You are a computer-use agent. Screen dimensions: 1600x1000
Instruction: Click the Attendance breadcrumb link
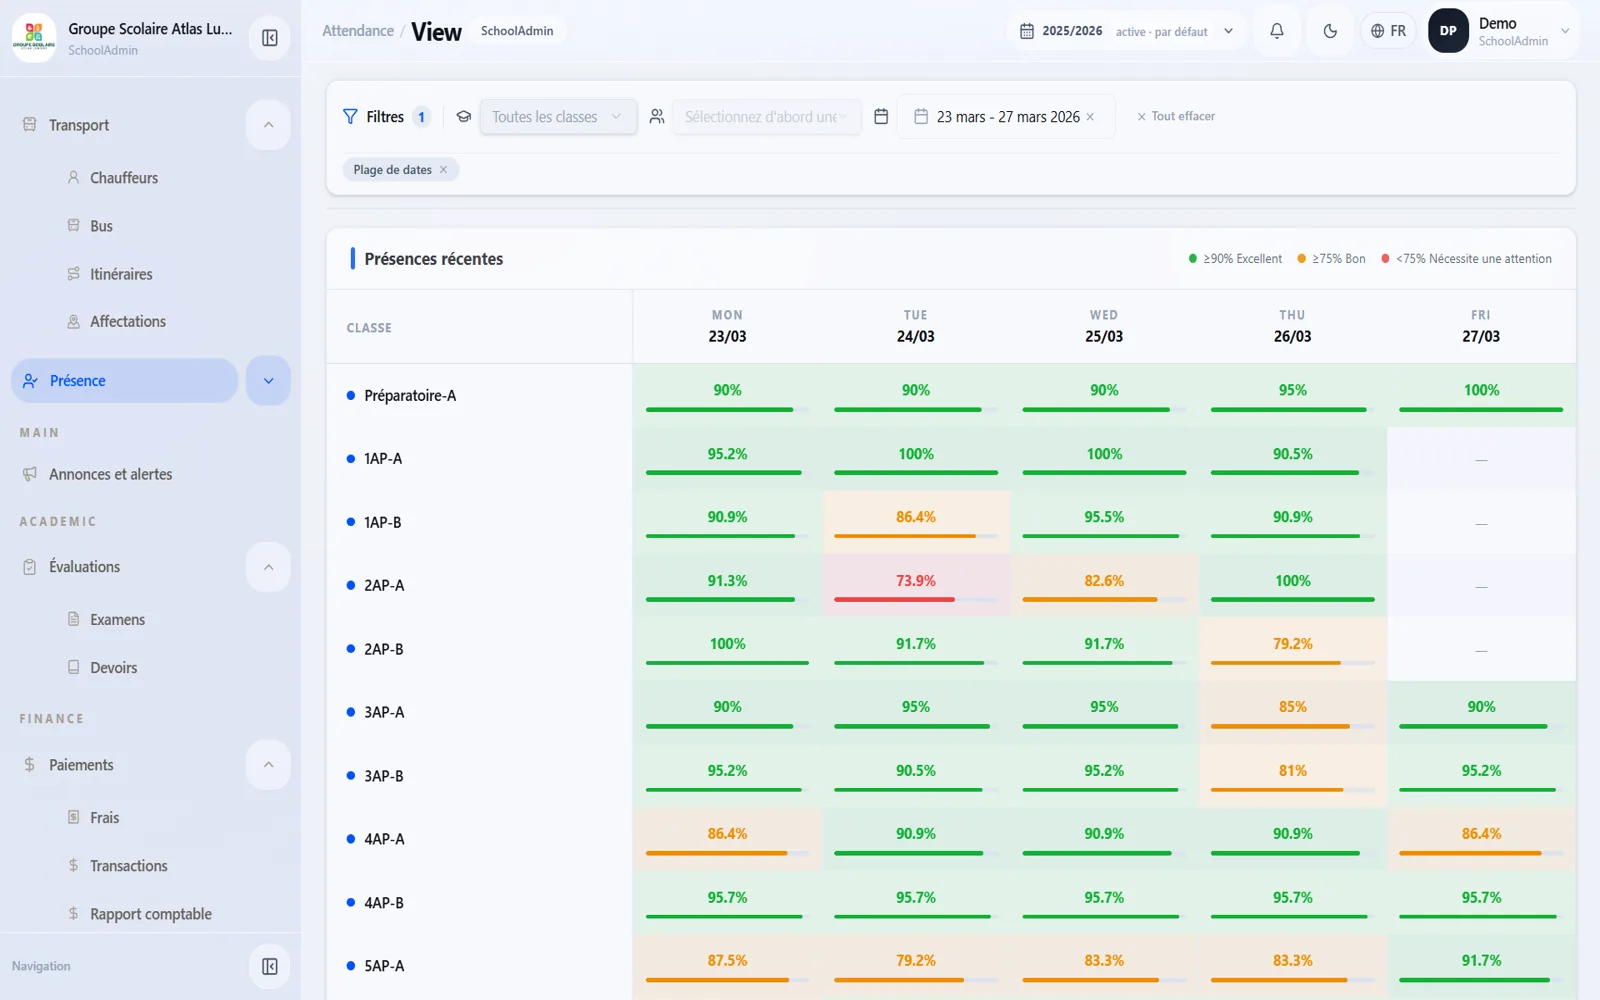tap(358, 31)
